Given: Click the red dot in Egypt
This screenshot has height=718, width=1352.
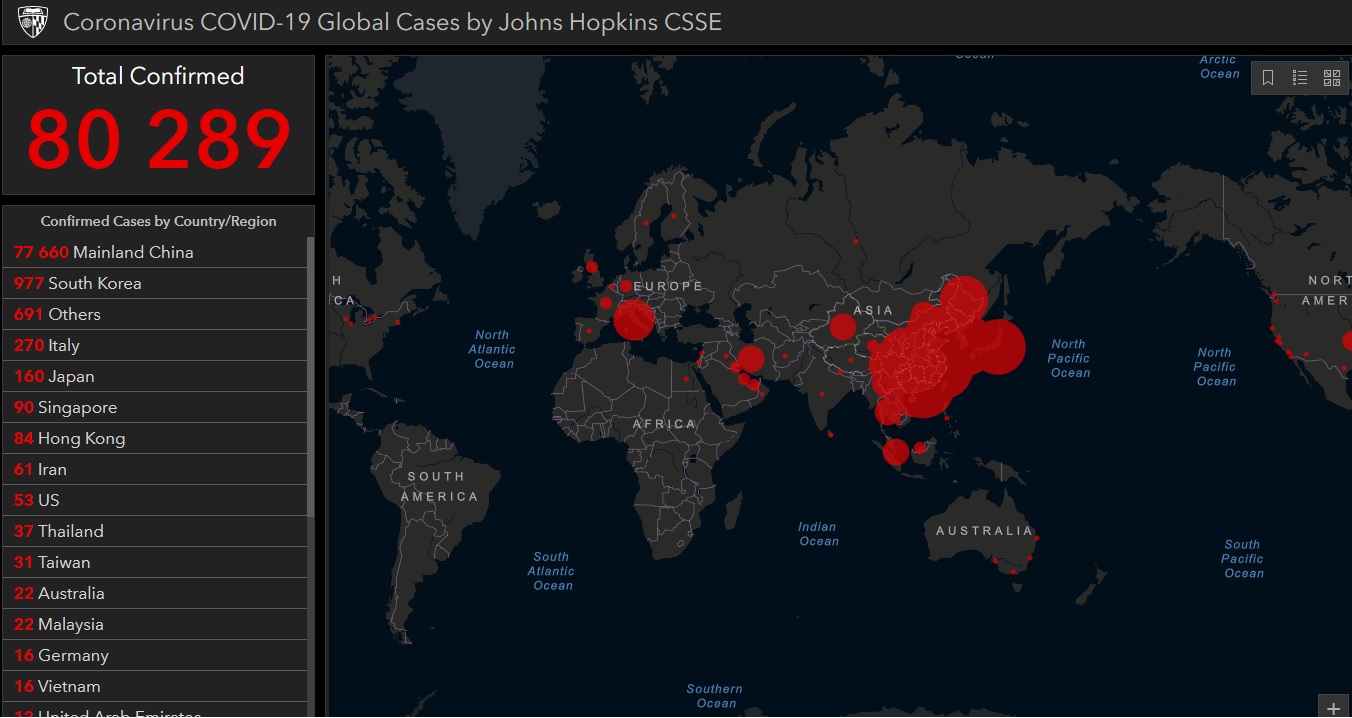Looking at the screenshot, I should click(x=686, y=378).
